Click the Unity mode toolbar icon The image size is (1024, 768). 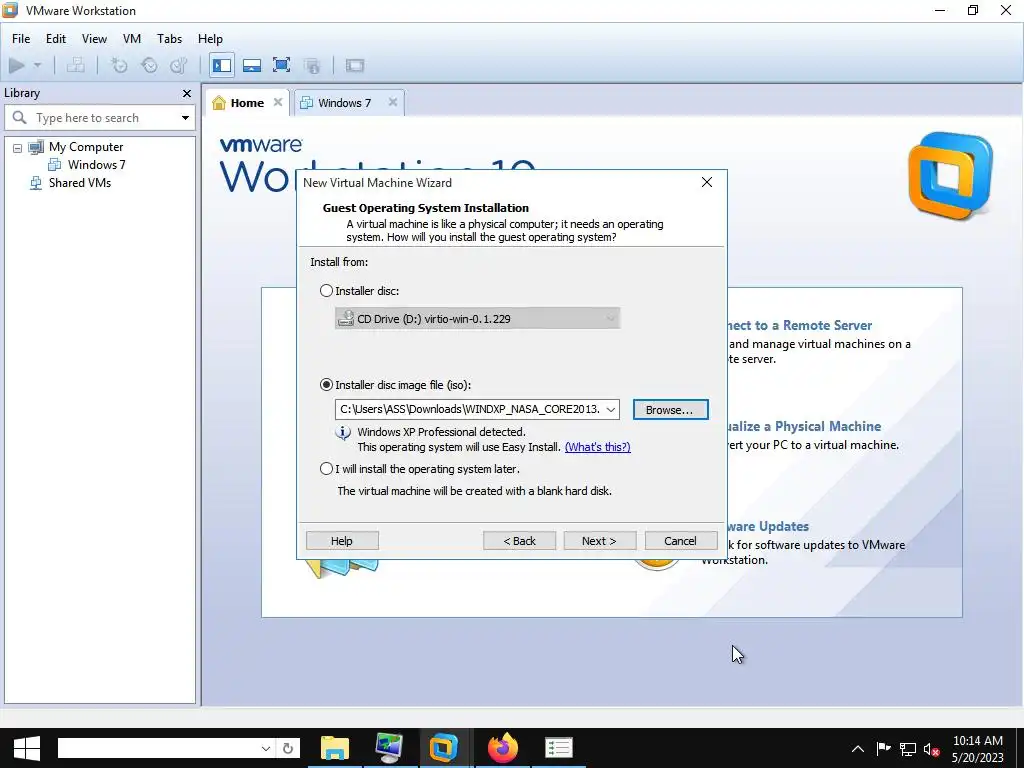click(x=312, y=65)
